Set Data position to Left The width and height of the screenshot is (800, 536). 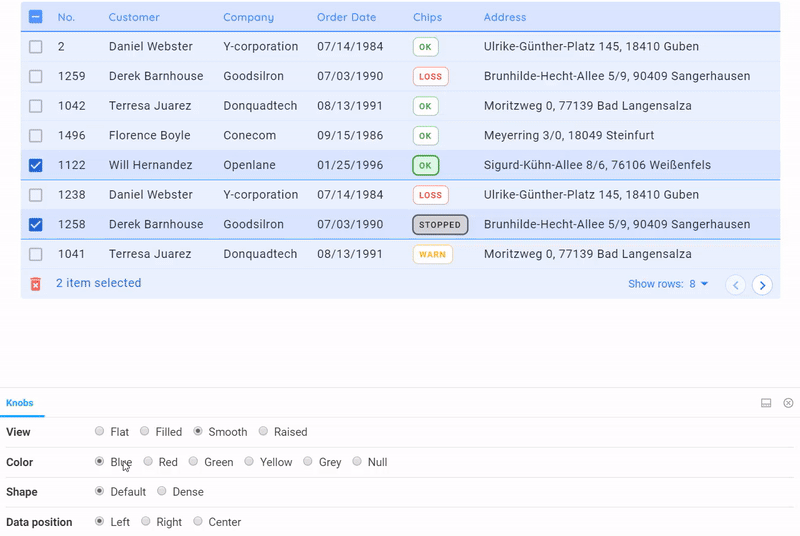pyautogui.click(x=99, y=521)
